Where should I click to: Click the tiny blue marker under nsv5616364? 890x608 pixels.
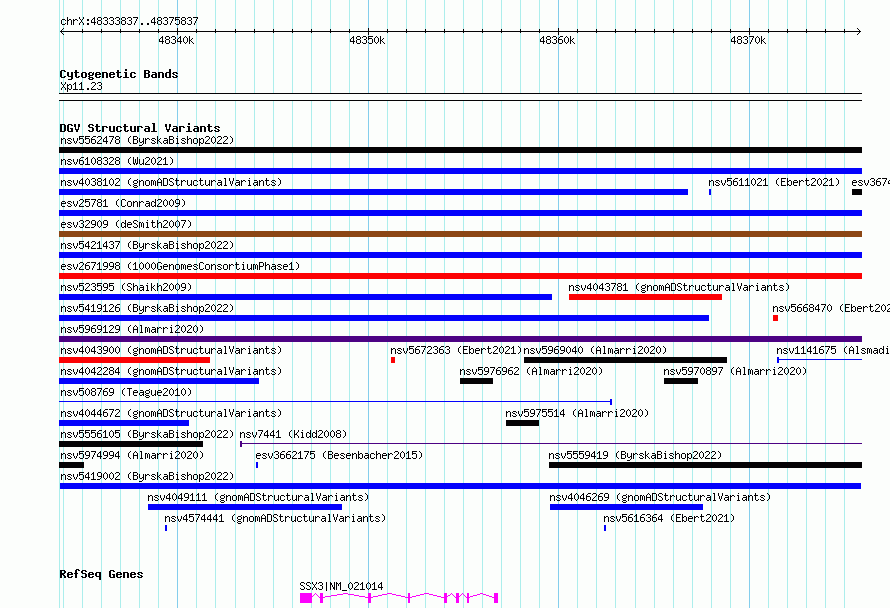coord(605,528)
